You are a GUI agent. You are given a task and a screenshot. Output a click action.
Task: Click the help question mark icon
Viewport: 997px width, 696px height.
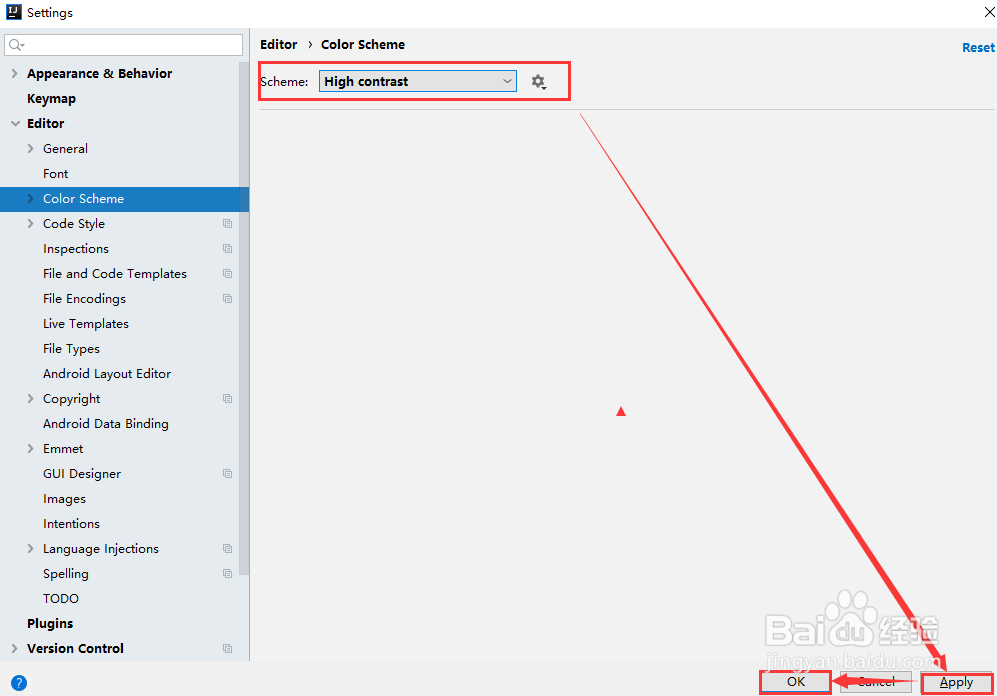tap(19, 683)
